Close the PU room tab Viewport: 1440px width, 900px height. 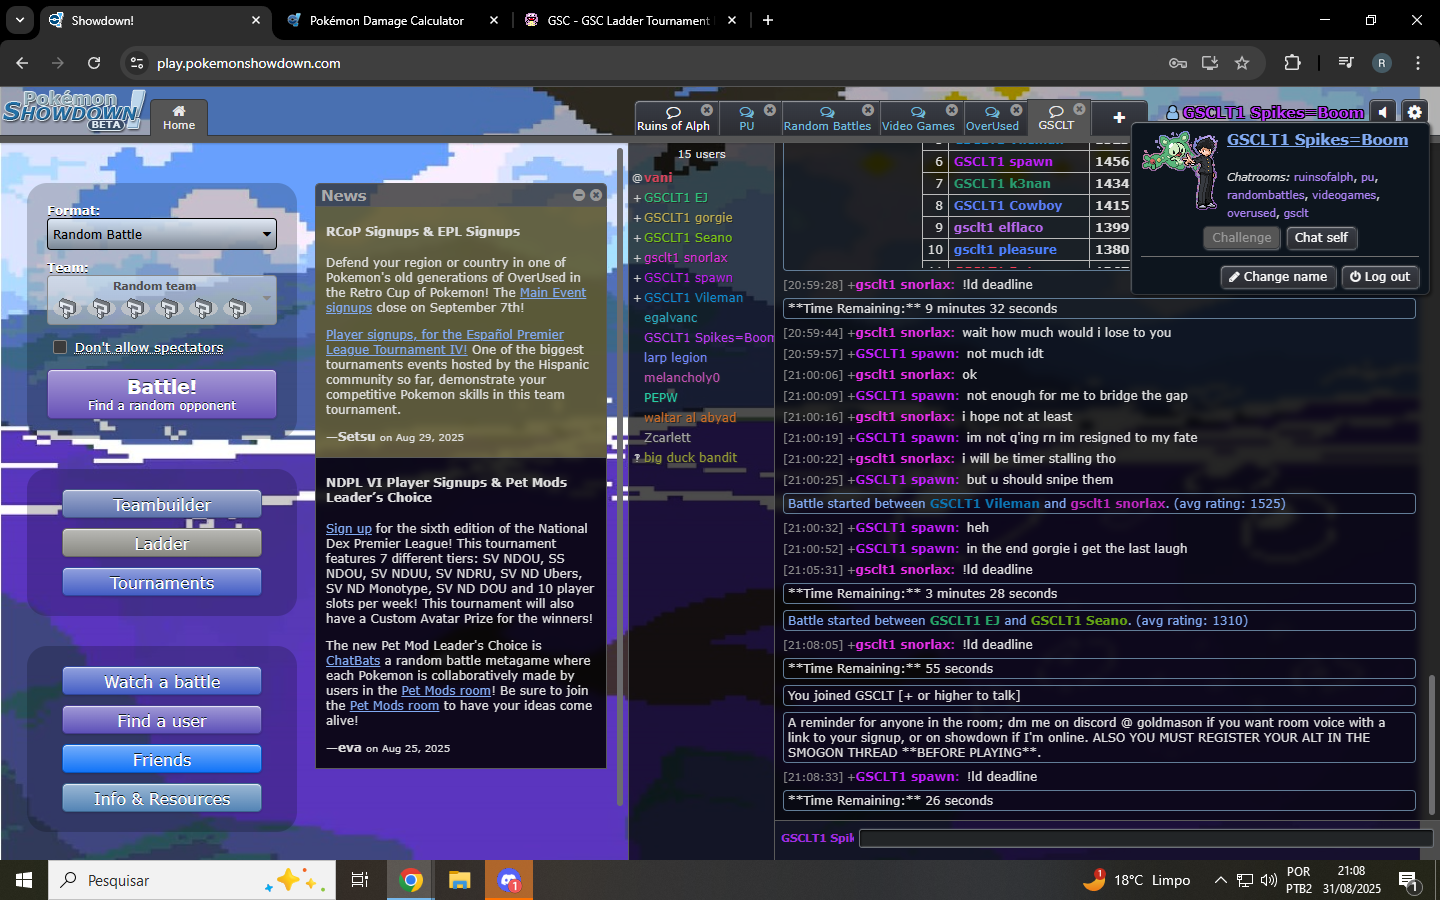(x=770, y=110)
